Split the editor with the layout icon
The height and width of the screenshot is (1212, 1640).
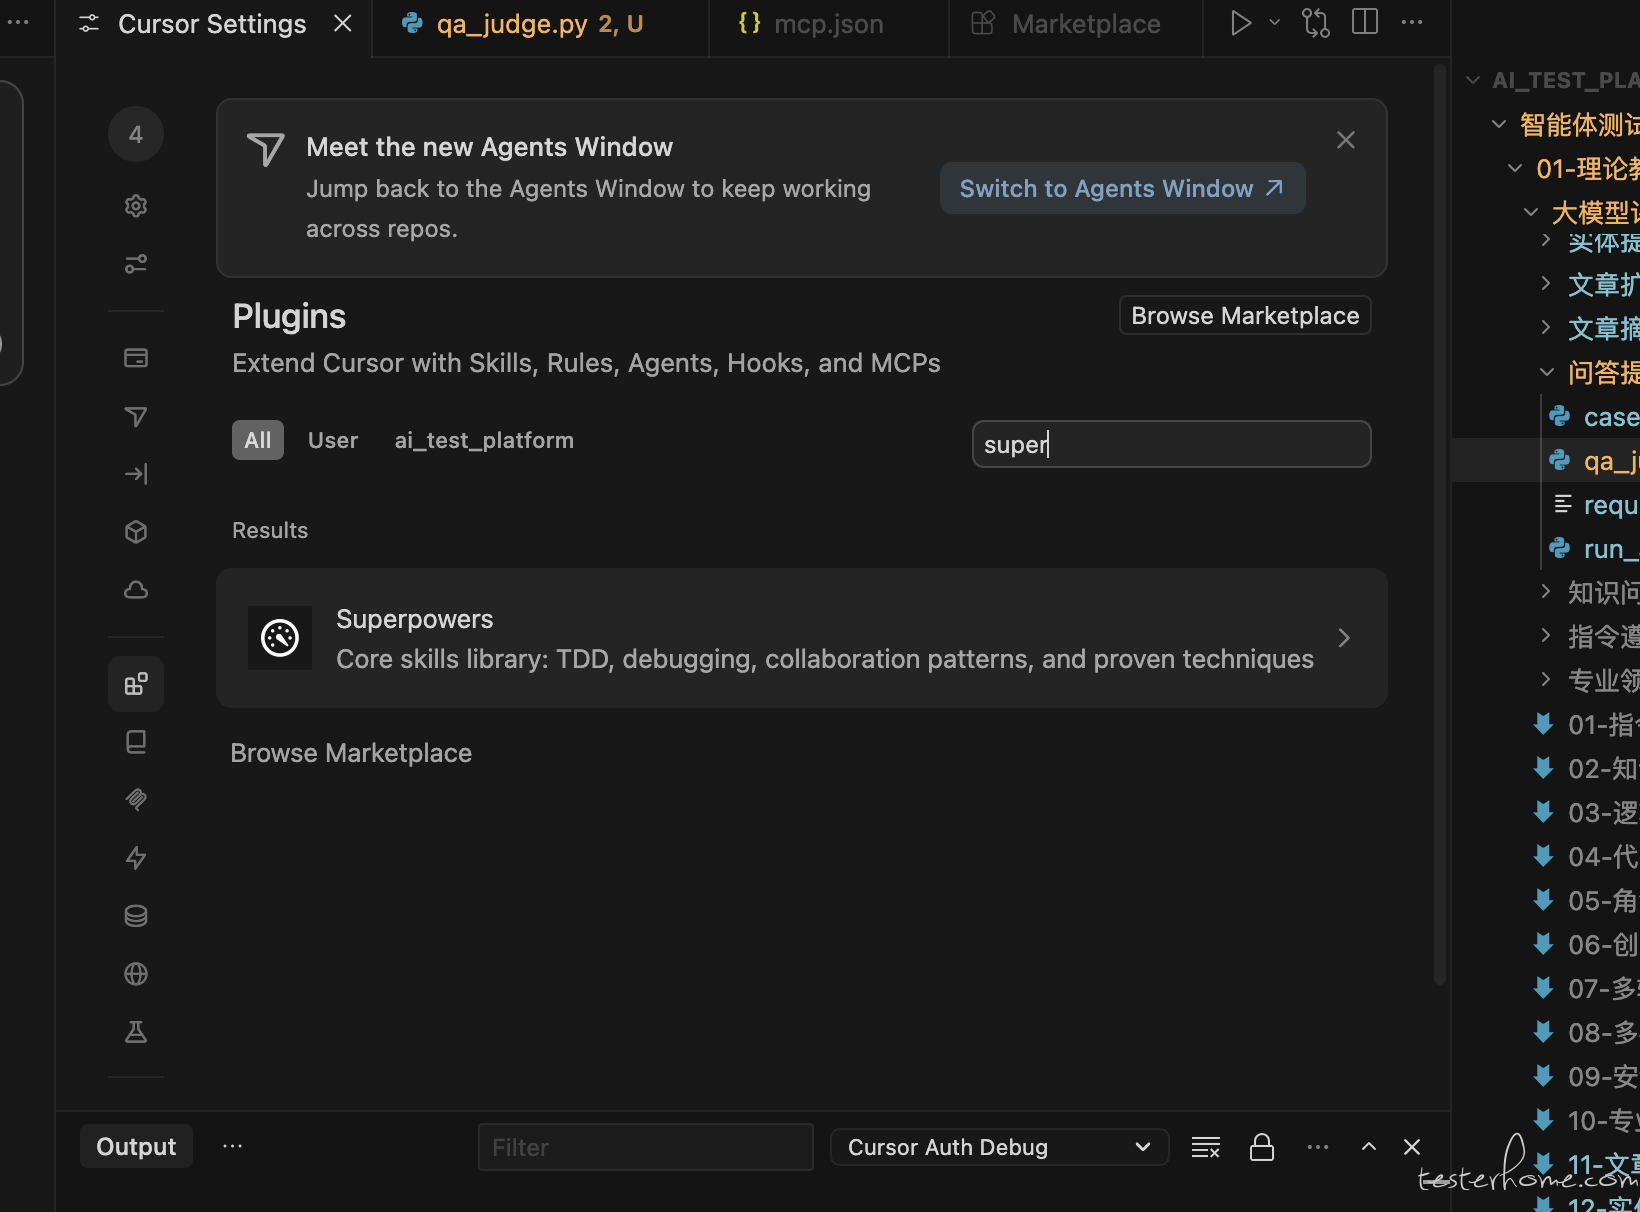pos(1365,22)
